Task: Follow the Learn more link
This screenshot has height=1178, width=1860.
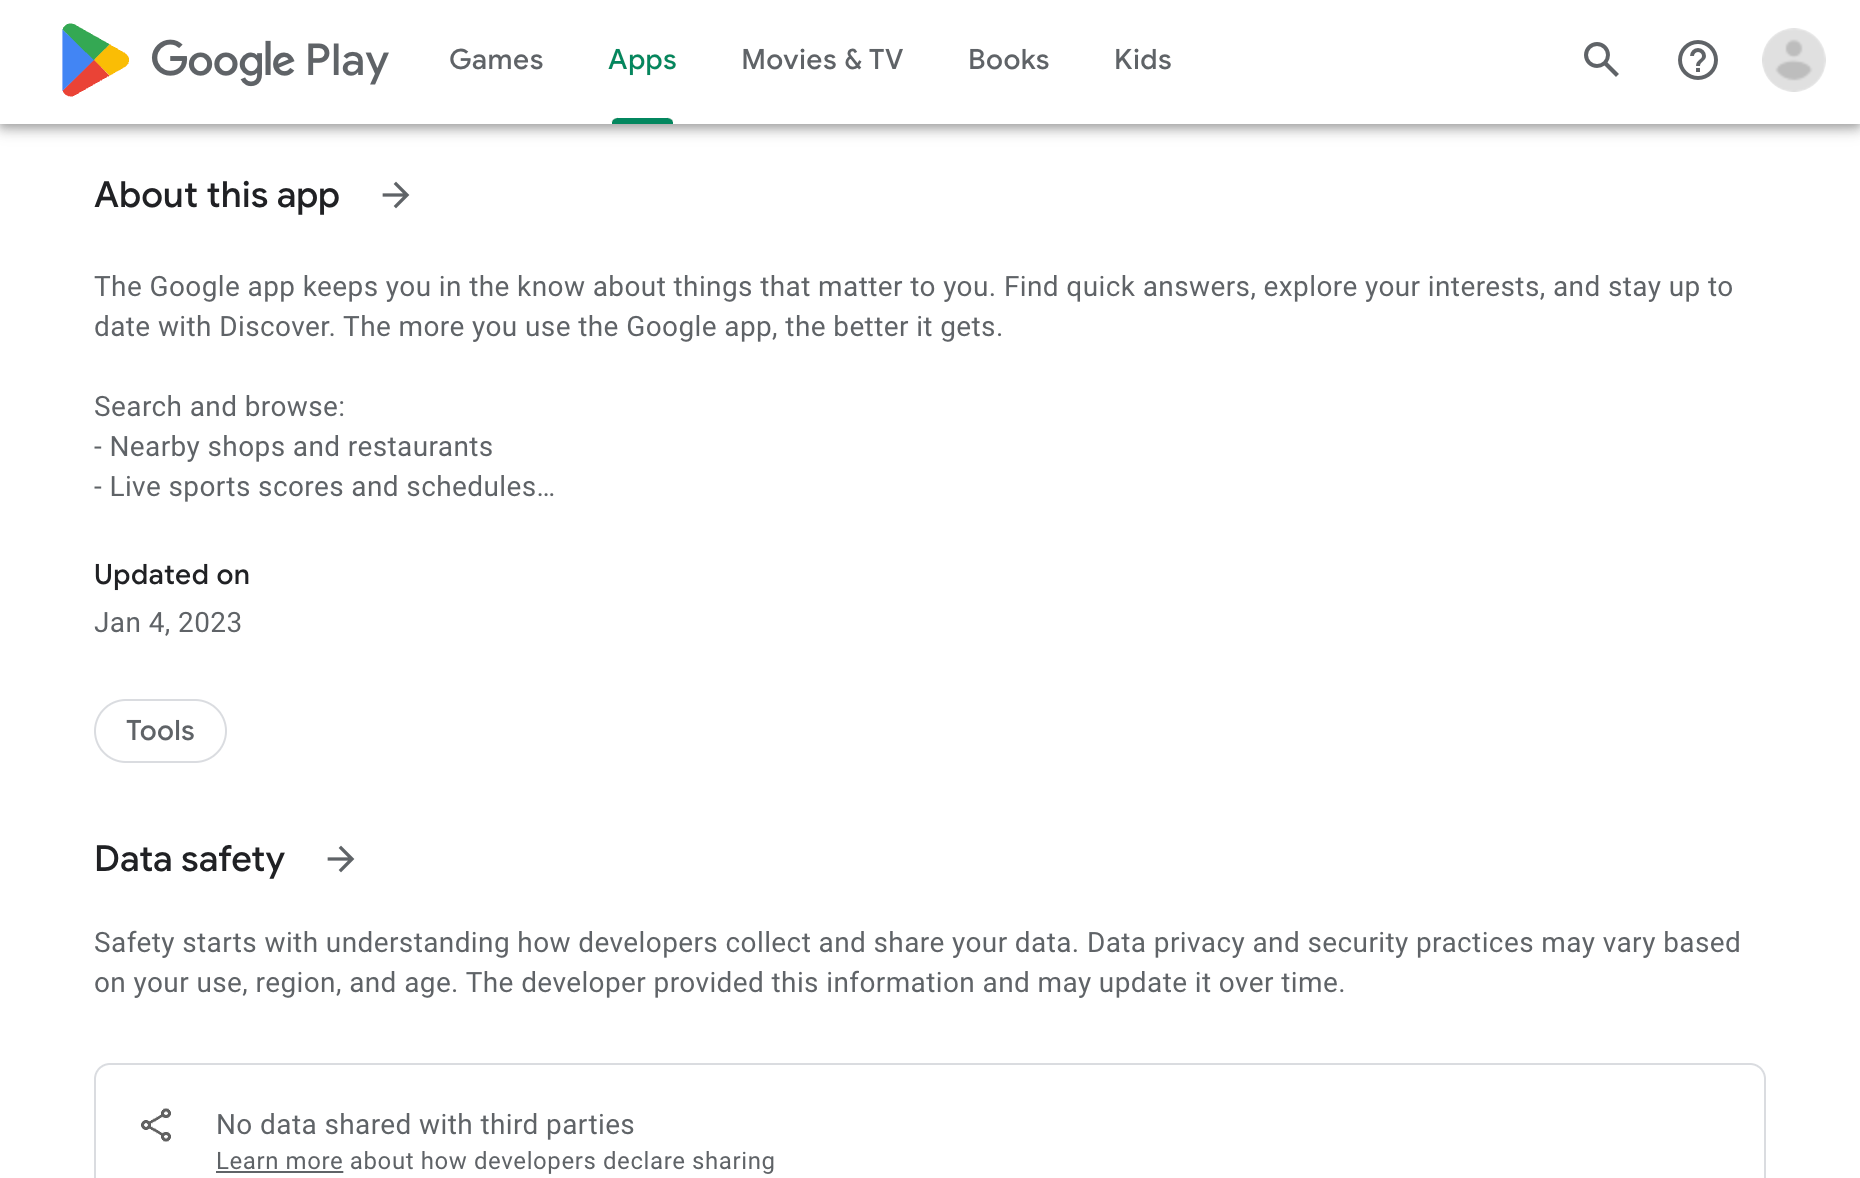Action: (279, 1161)
